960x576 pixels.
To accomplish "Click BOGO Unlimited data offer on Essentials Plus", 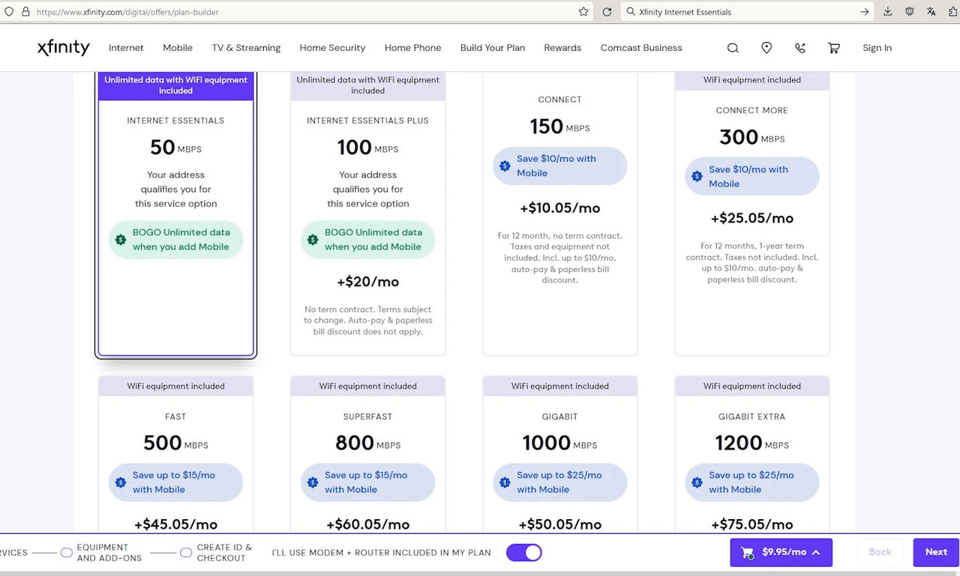I will point(368,239).
